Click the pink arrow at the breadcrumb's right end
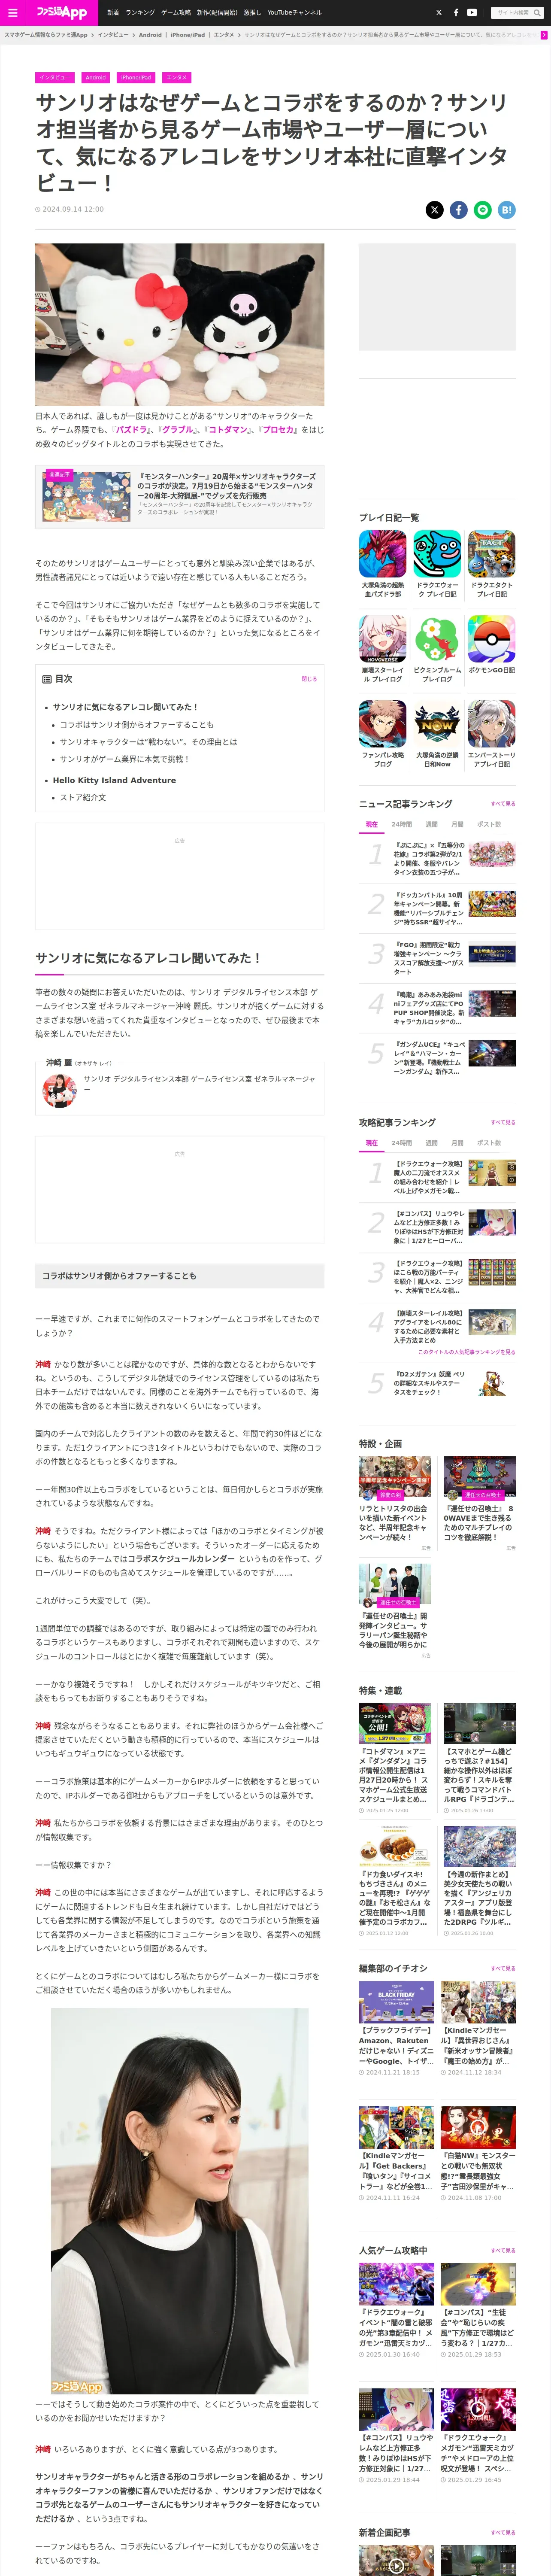551x2576 pixels. 544,35
